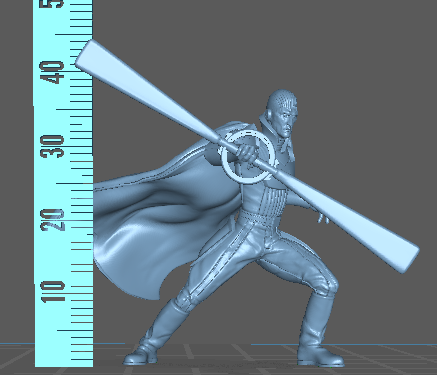This screenshot has height=375, width=437.
Task: Click the ruler label "40"
Action: point(52,72)
